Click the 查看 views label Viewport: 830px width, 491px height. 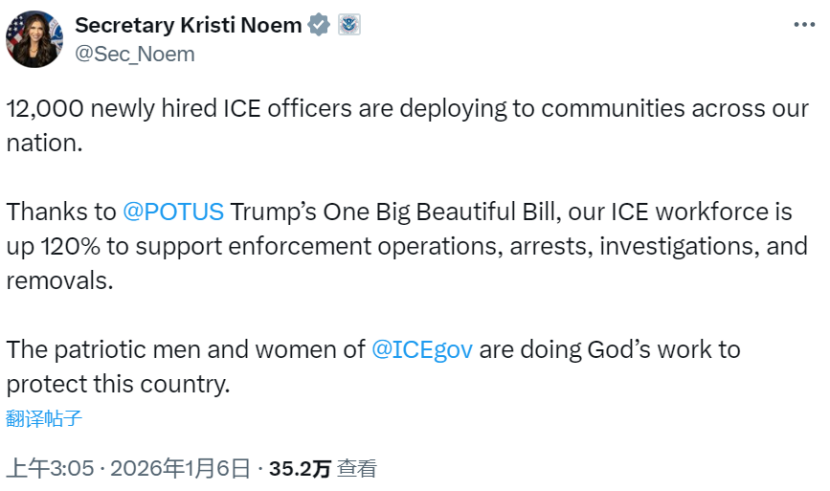(357, 467)
